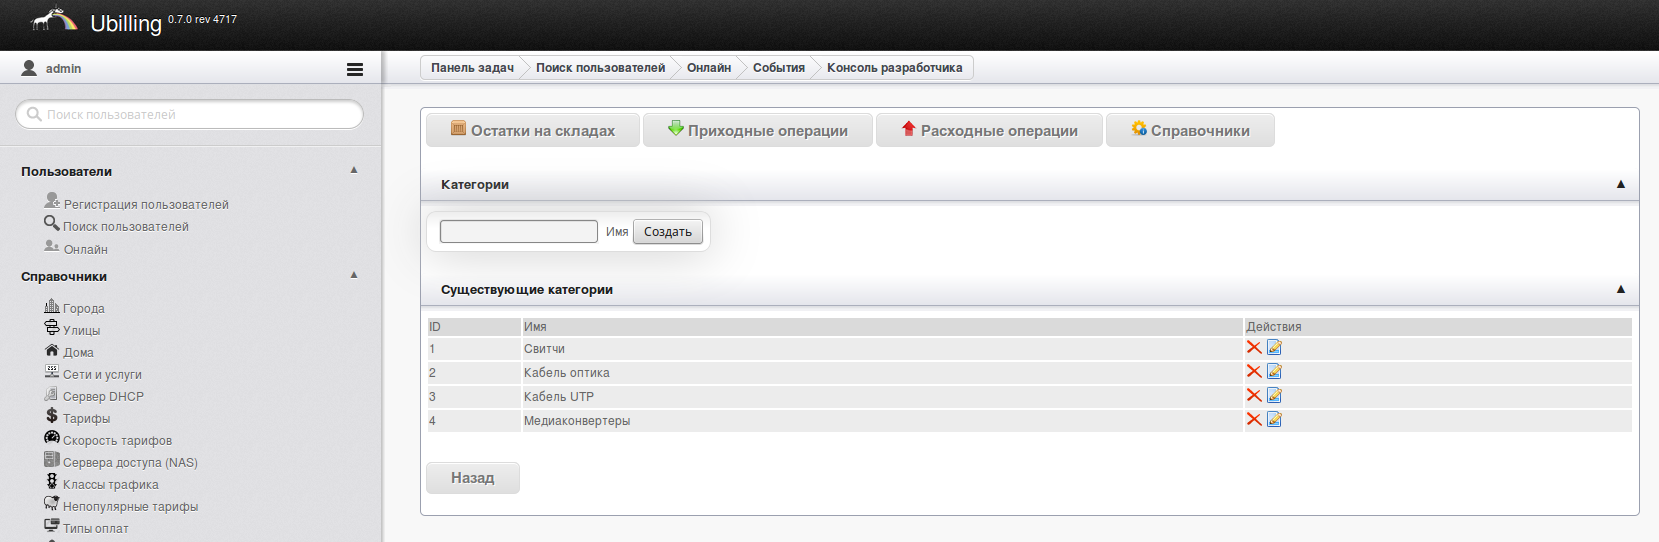The width and height of the screenshot is (1659, 542).
Task: Click the dollar icon for Тарифы
Action: pos(52,416)
